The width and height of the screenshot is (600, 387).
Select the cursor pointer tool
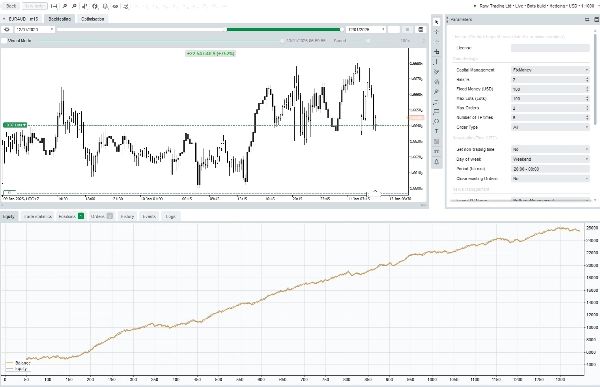tap(437, 22)
